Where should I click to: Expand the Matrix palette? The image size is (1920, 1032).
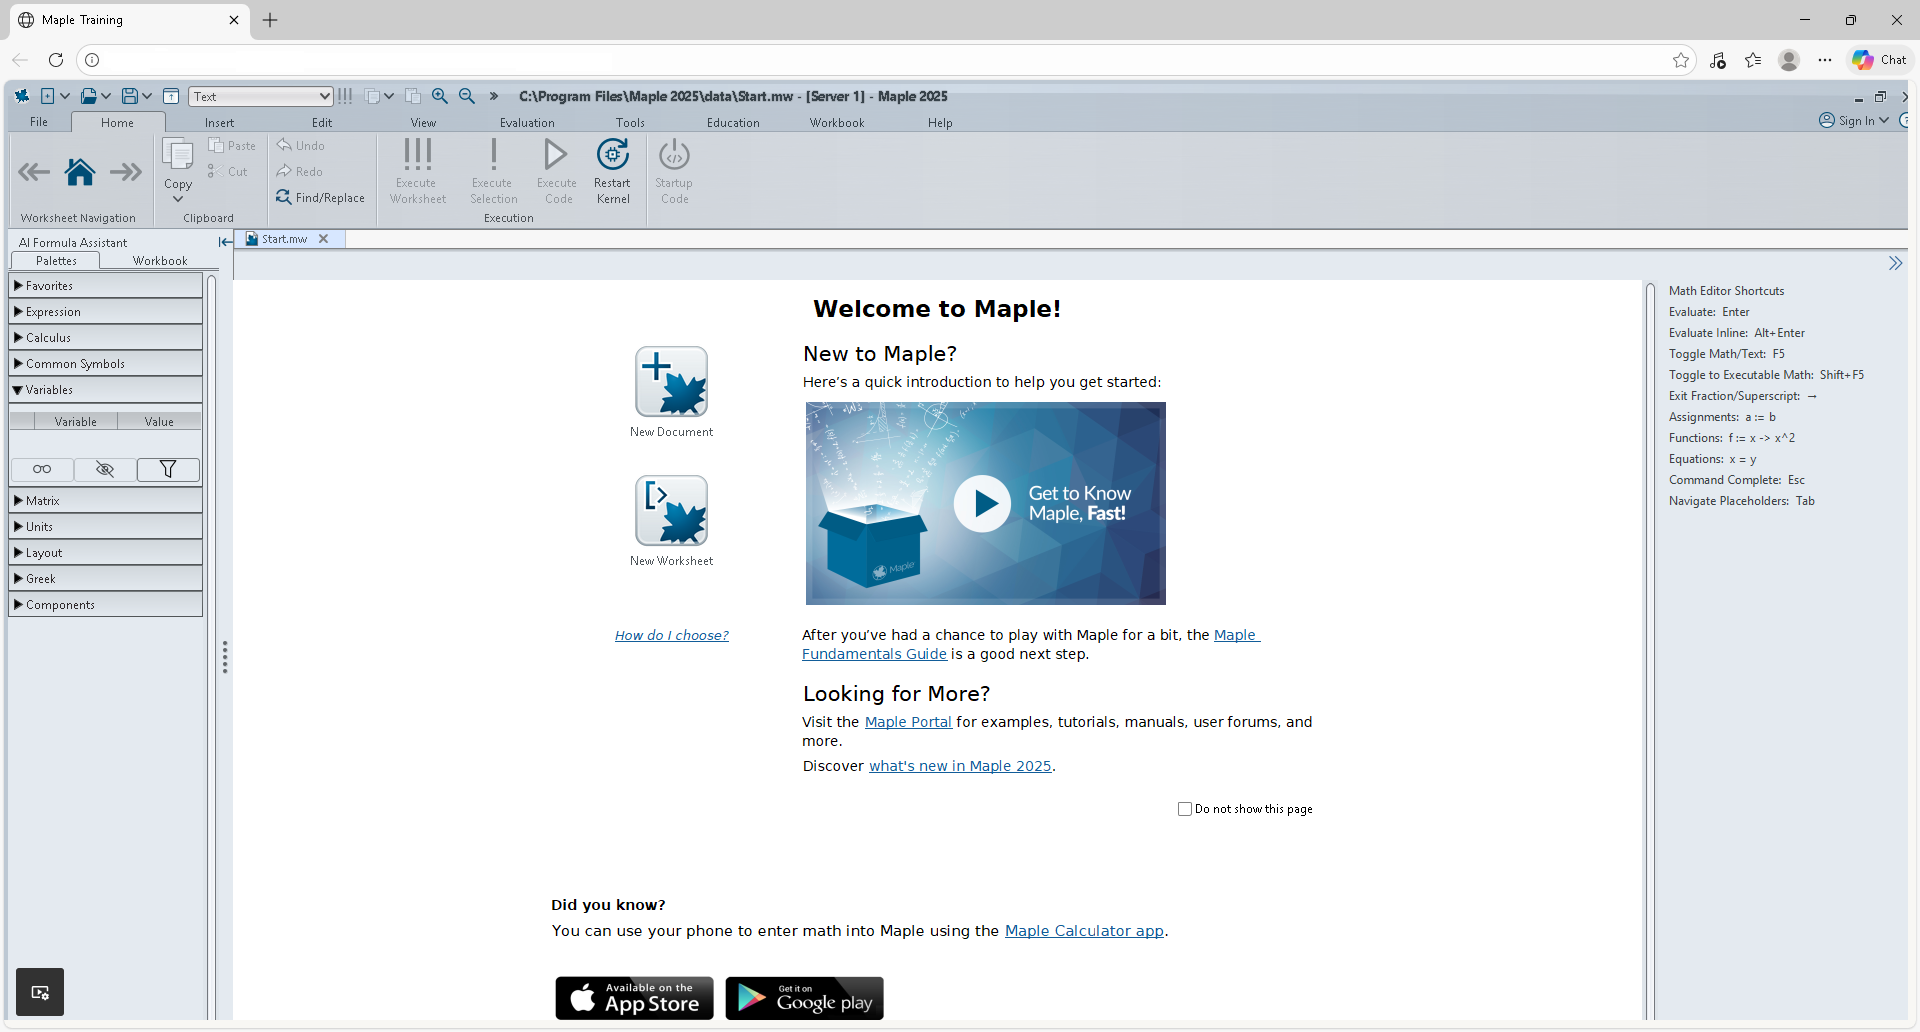(x=105, y=501)
